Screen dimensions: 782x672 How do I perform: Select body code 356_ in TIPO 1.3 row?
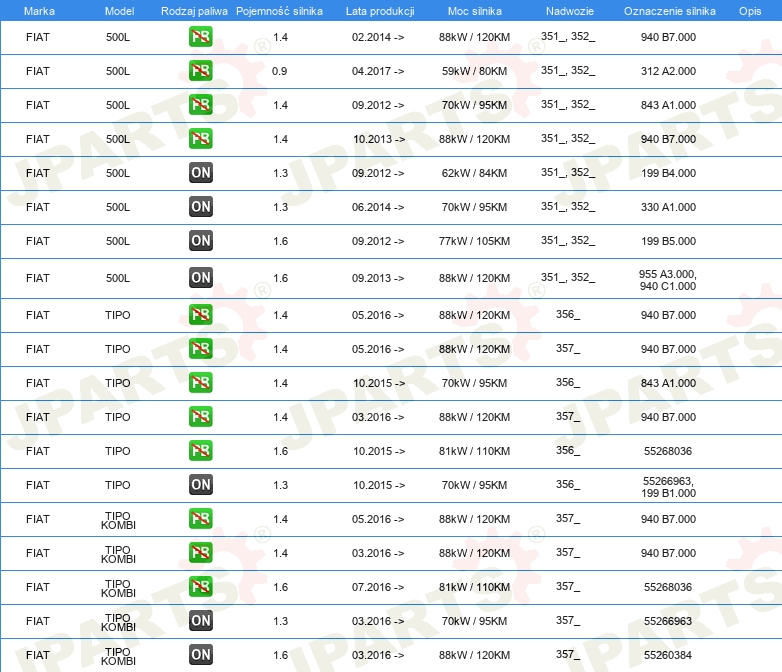click(x=568, y=484)
